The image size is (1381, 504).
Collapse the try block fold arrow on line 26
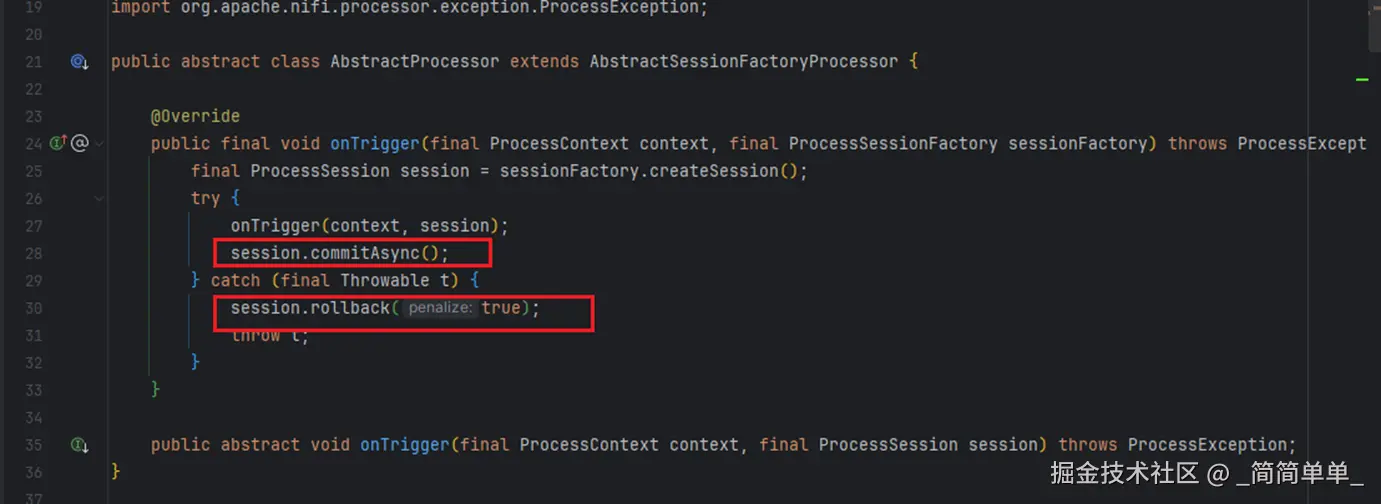[98, 198]
